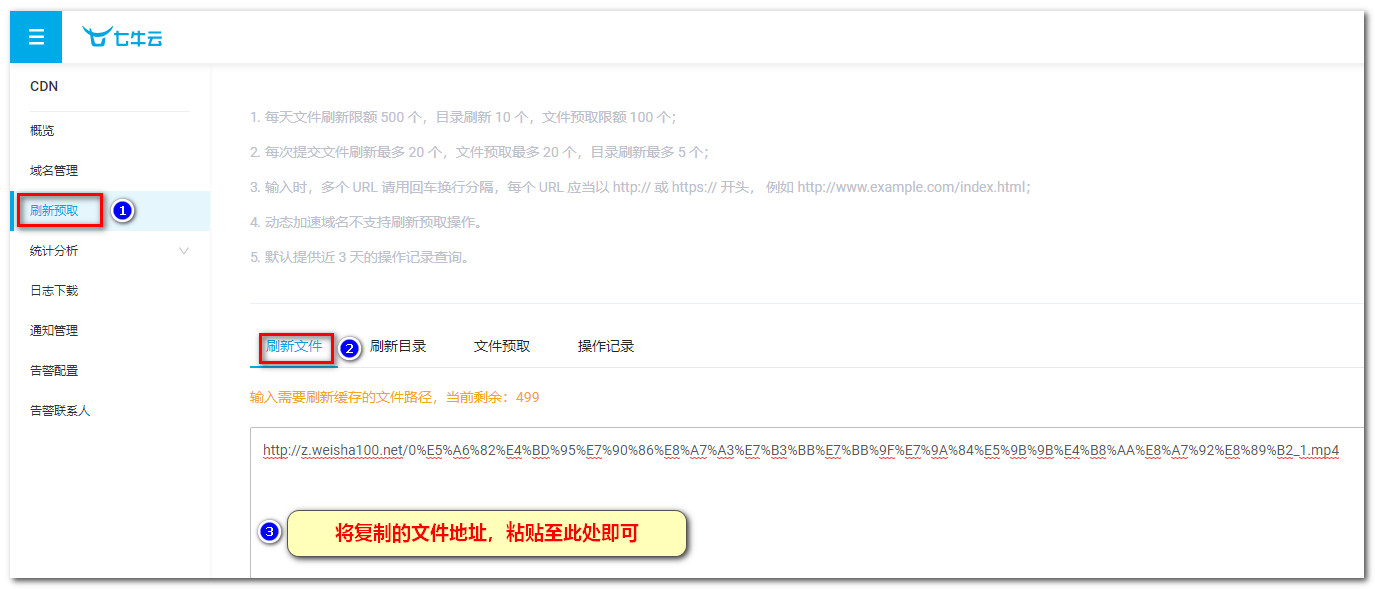1375x589 pixels.
Task: Open the 操作记录 tab
Action: (606, 346)
